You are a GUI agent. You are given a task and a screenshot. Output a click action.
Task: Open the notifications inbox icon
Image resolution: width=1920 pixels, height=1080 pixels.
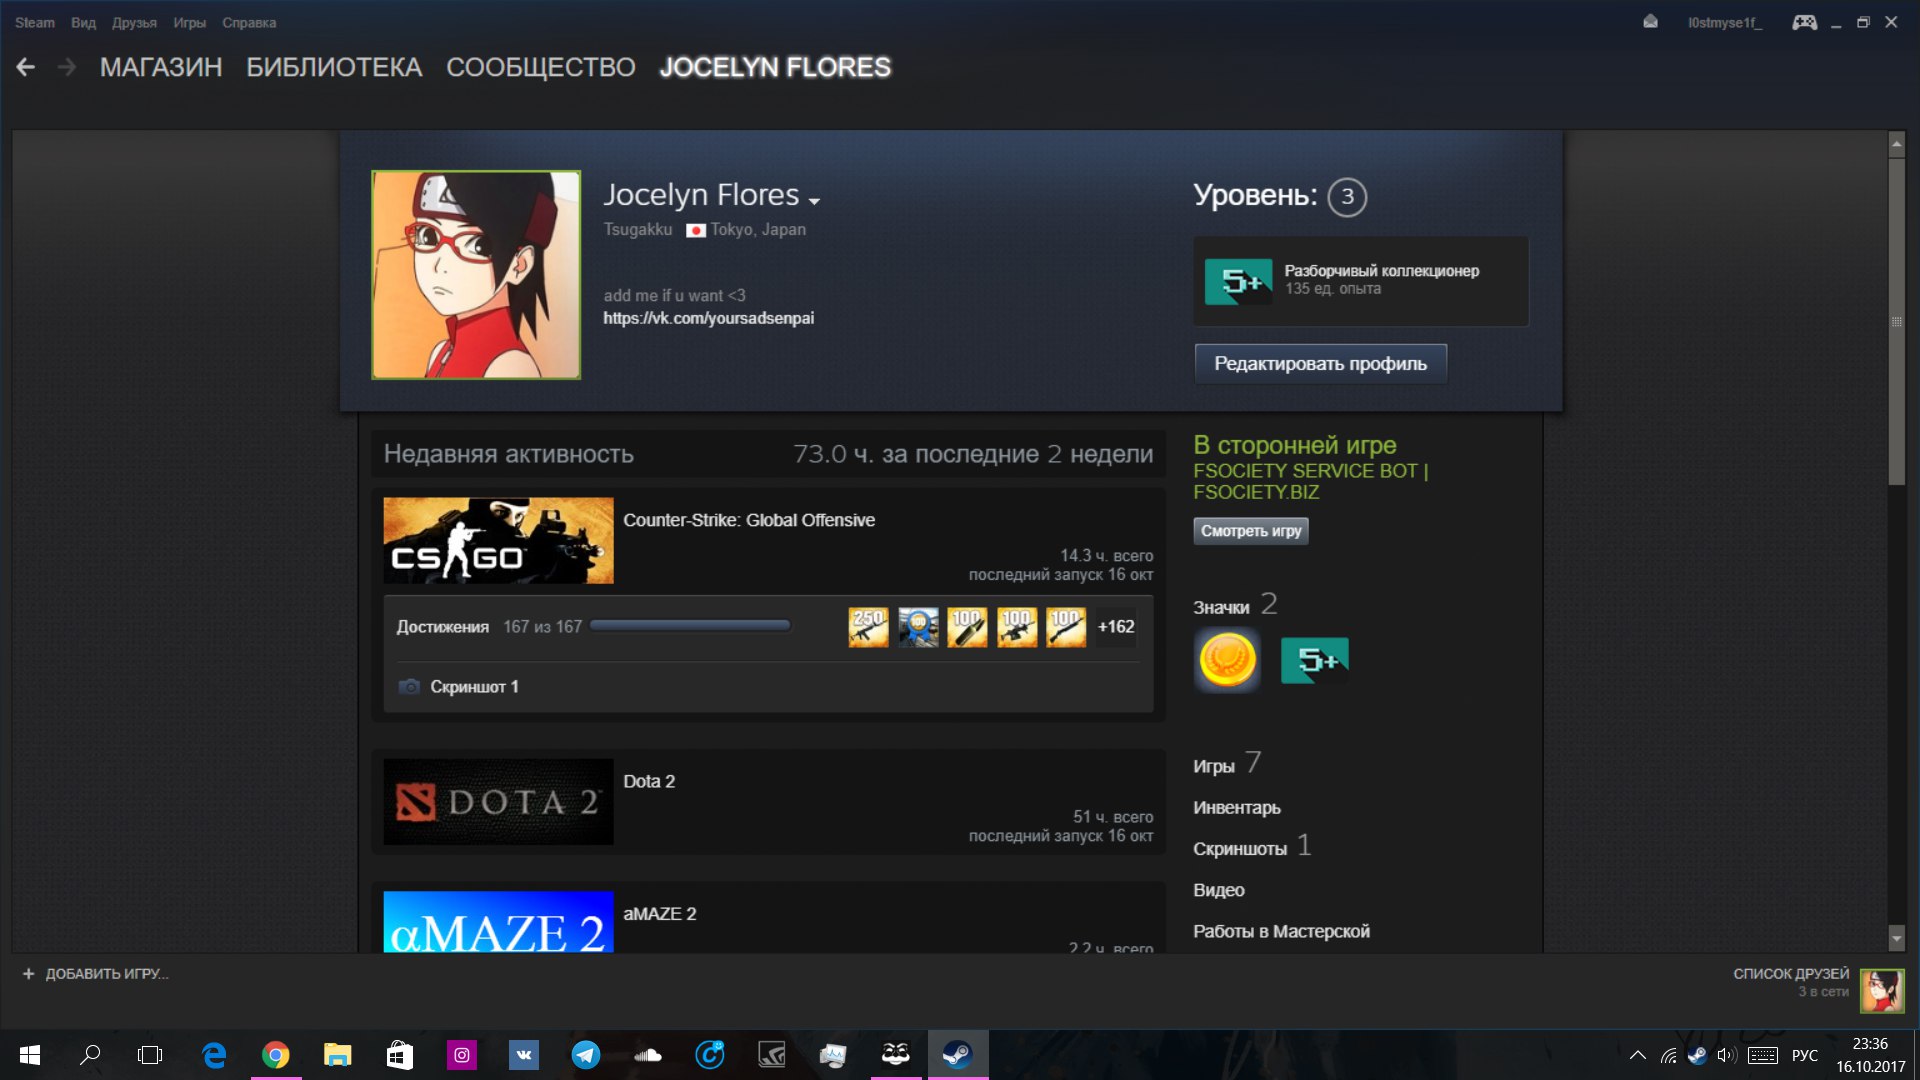(1650, 22)
